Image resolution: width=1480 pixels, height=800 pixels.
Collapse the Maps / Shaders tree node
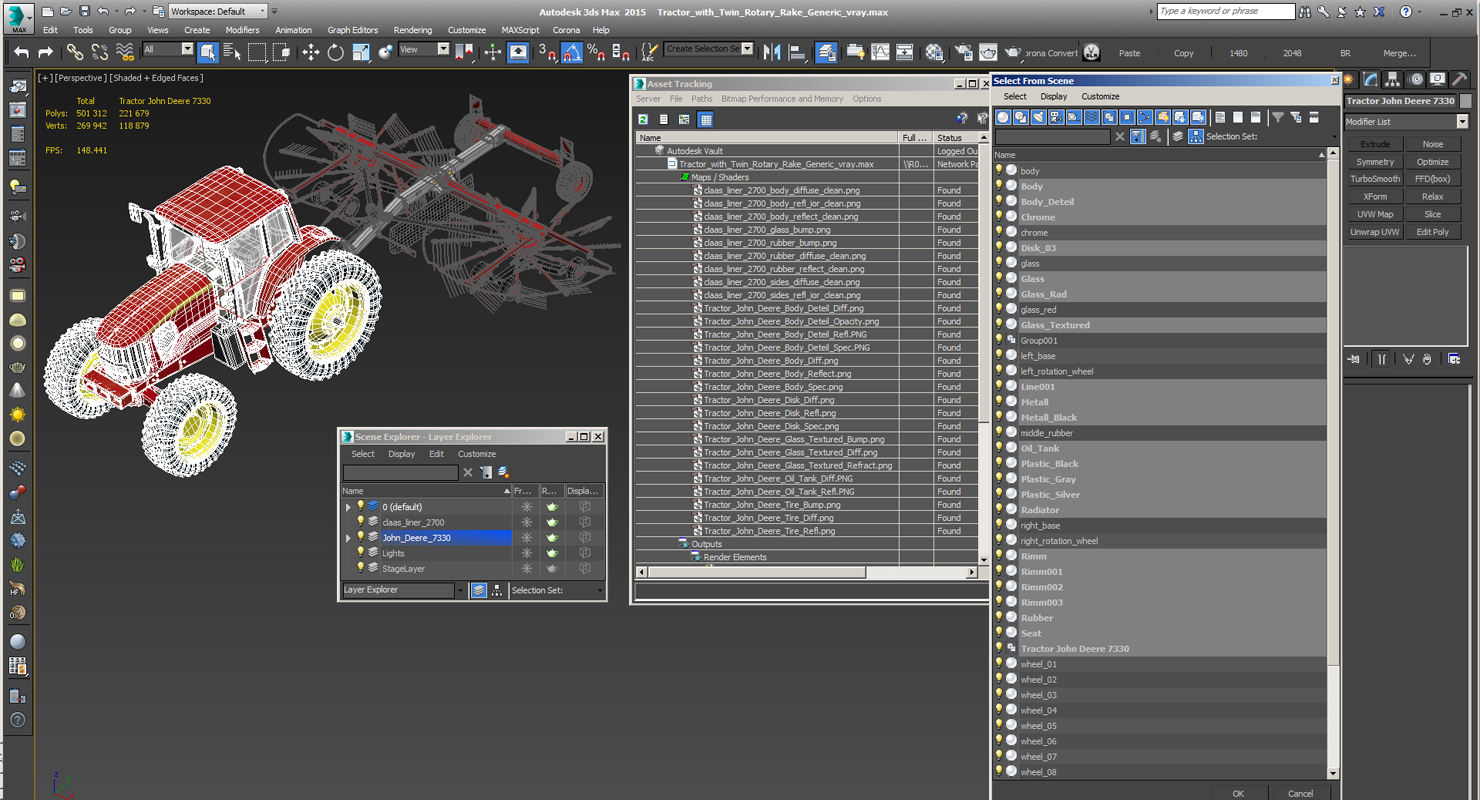[685, 177]
